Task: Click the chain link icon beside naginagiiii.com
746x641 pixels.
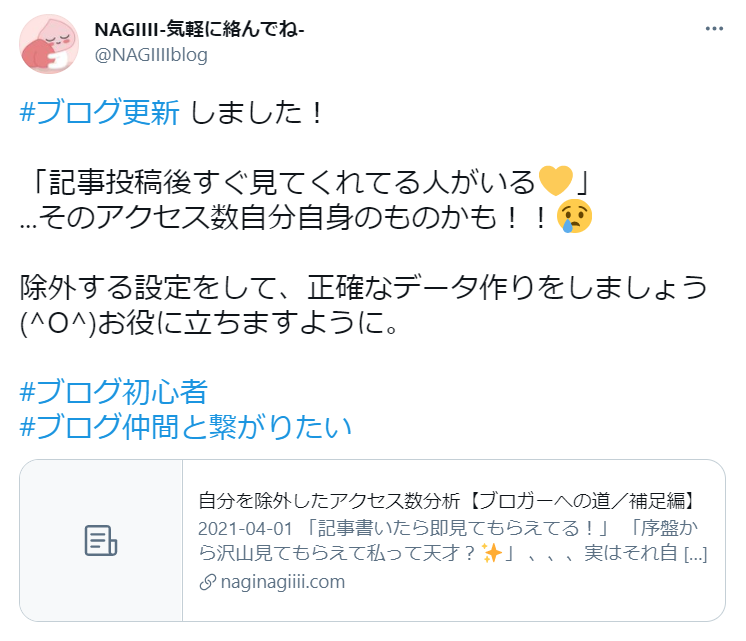Action: [x=207, y=582]
